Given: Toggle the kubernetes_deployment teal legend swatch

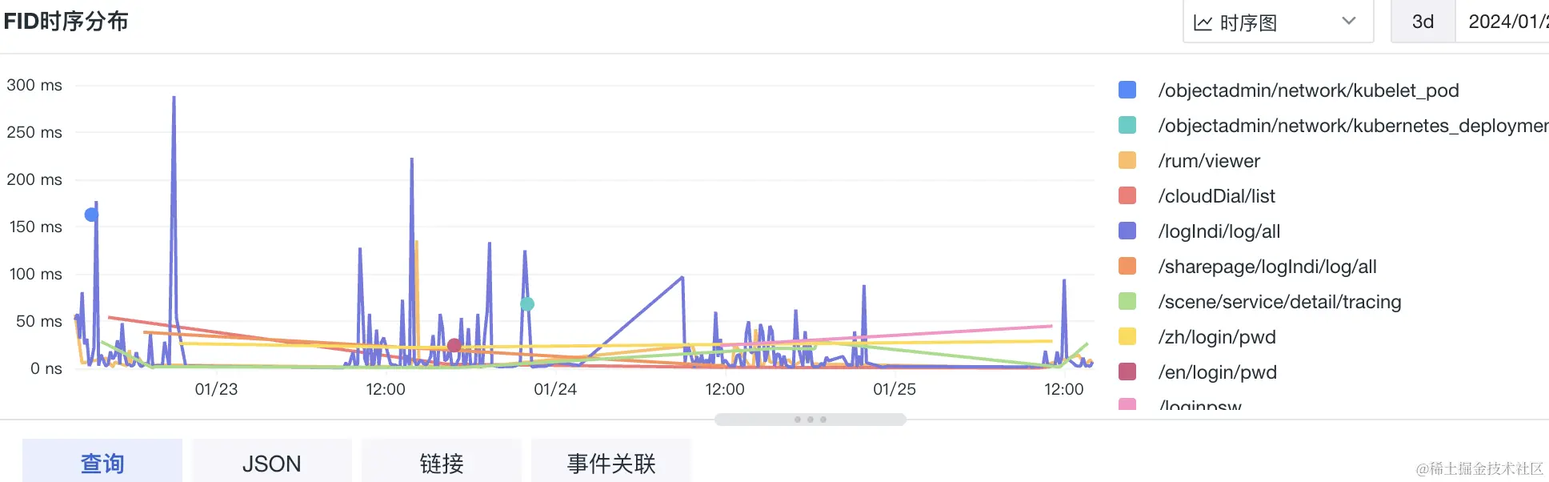Looking at the screenshot, I should point(1127,125).
